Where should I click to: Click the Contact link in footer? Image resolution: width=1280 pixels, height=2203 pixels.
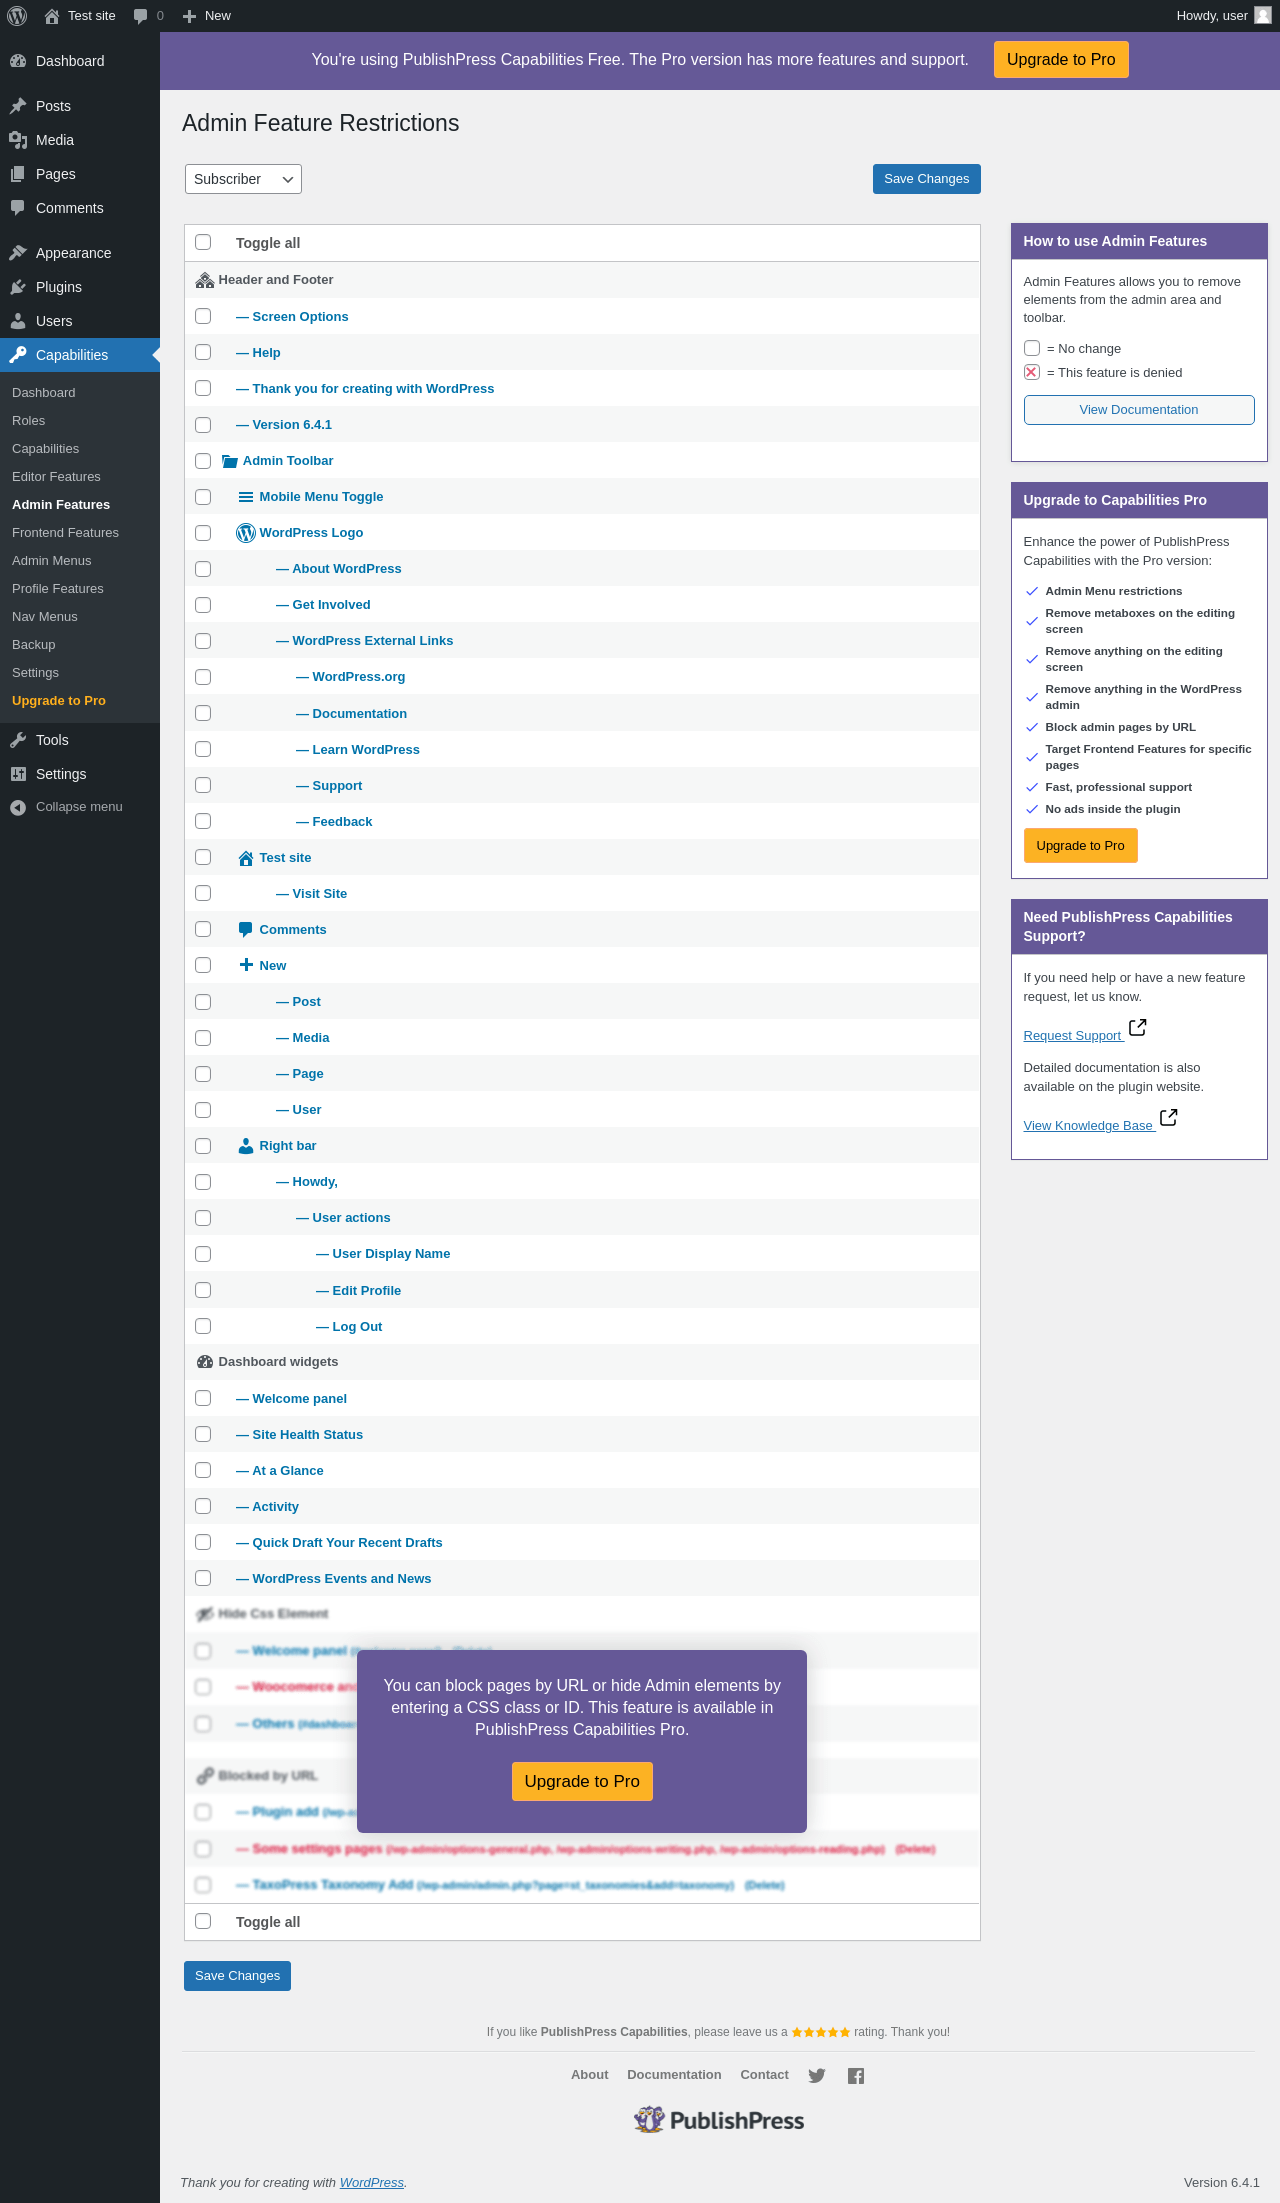pyautogui.click(x=764, y=2075)
